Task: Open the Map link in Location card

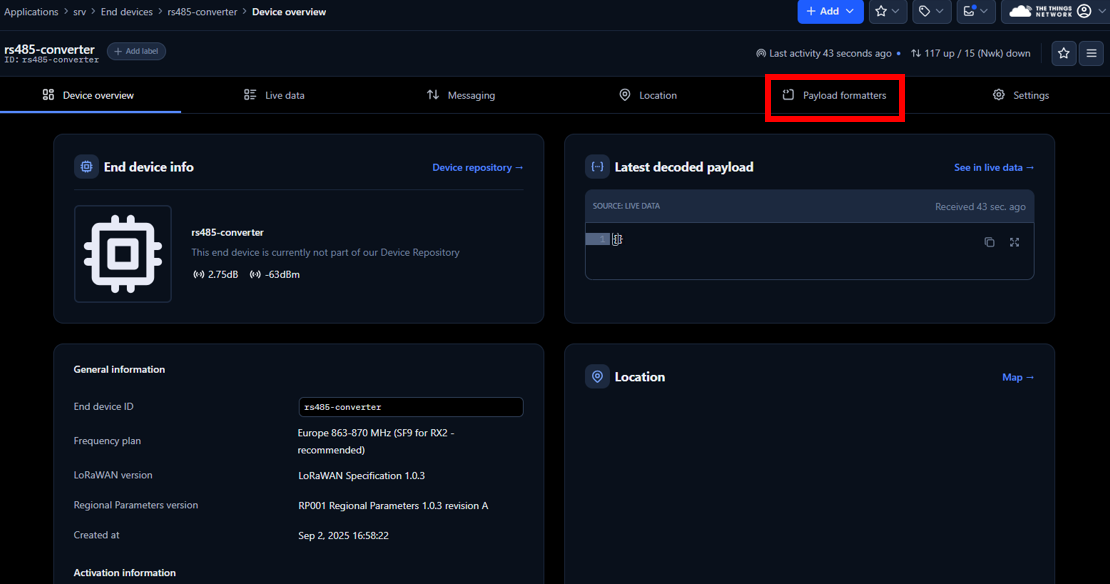Action: pos(1017,377)
